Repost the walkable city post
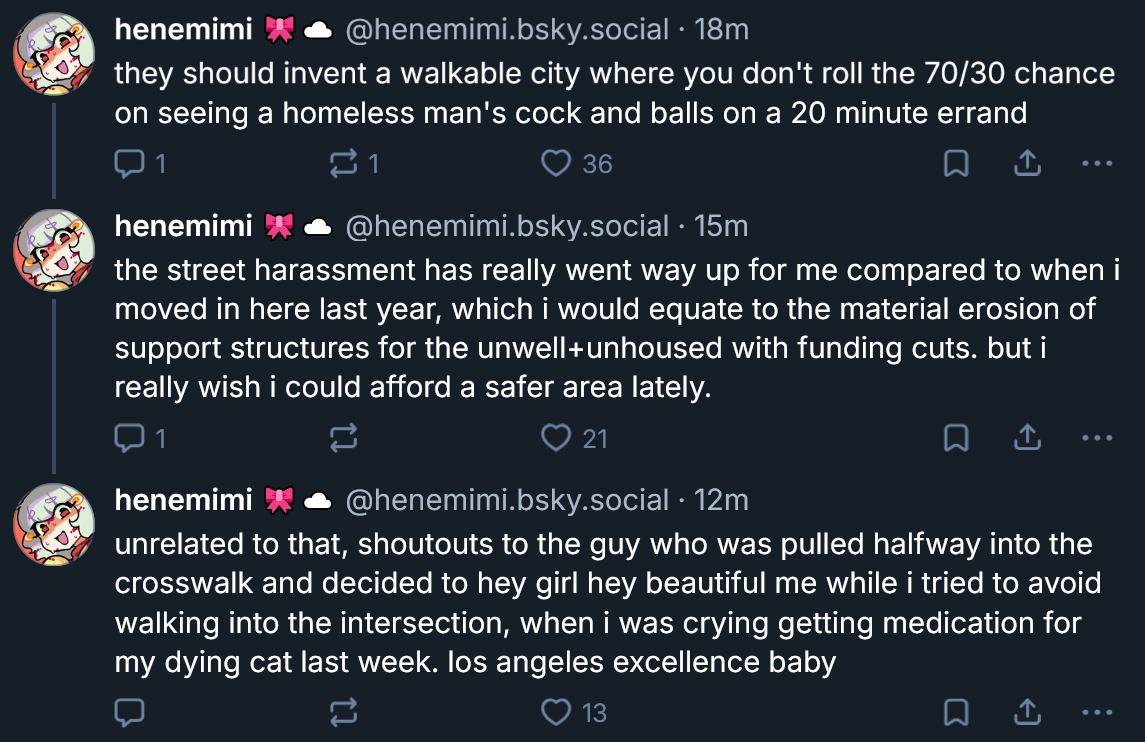Screen dimensions: 1145x742 [344, 163]
